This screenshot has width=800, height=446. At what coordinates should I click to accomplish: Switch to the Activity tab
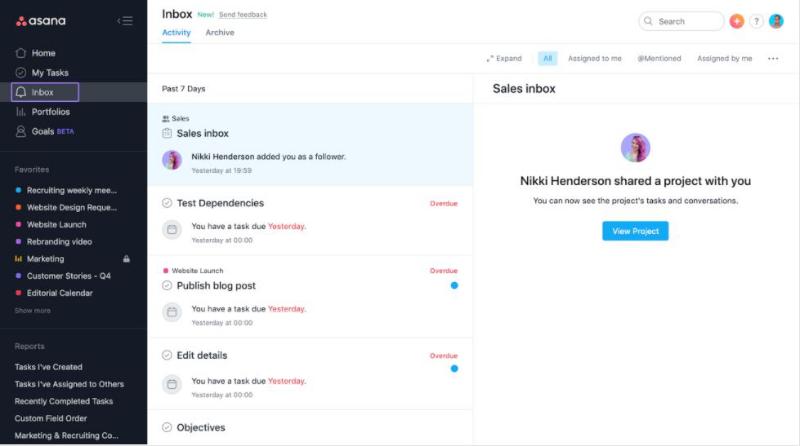176,32
